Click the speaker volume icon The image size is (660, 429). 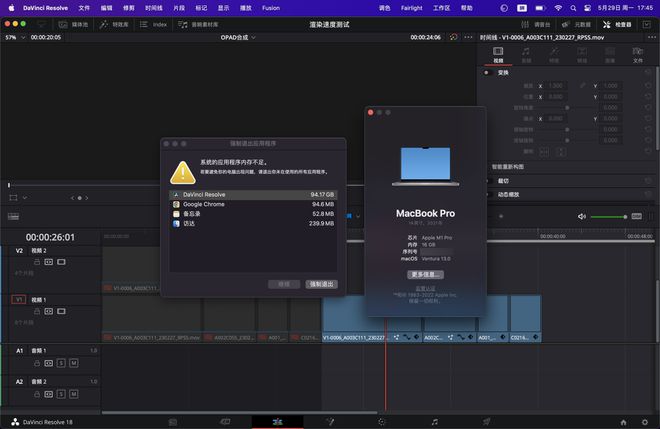click(582, 216)
